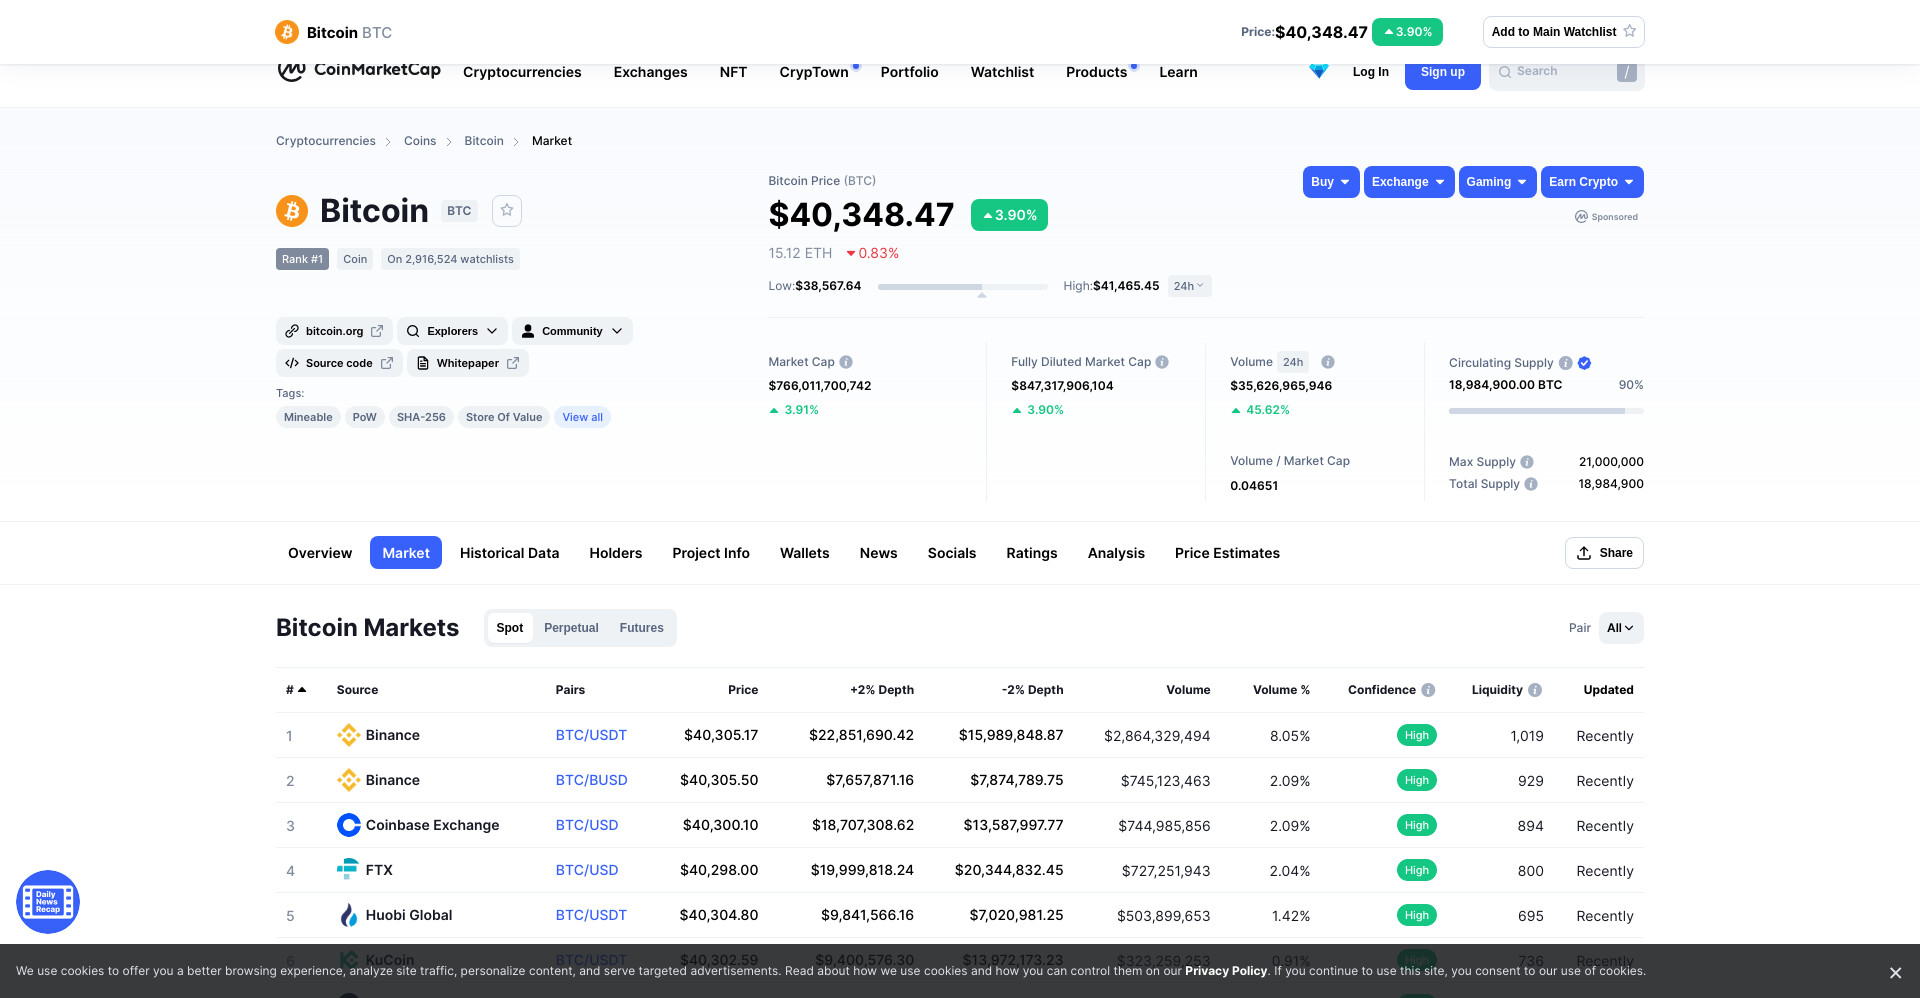Expand the Explorers dropdown

tap(452, 331)
